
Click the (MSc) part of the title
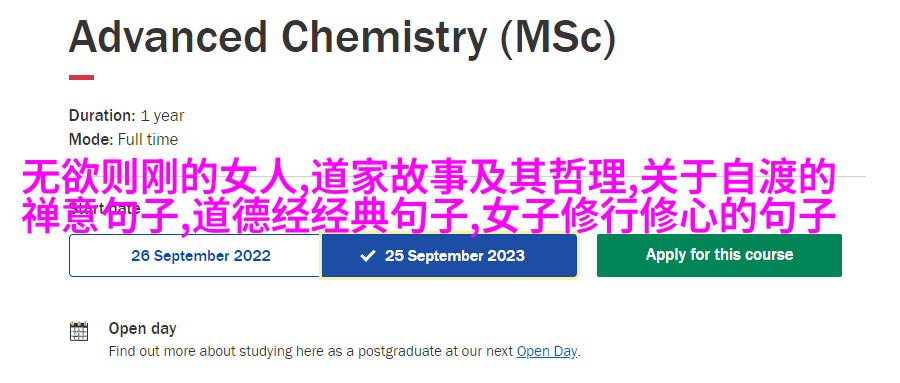pos(558,38)
